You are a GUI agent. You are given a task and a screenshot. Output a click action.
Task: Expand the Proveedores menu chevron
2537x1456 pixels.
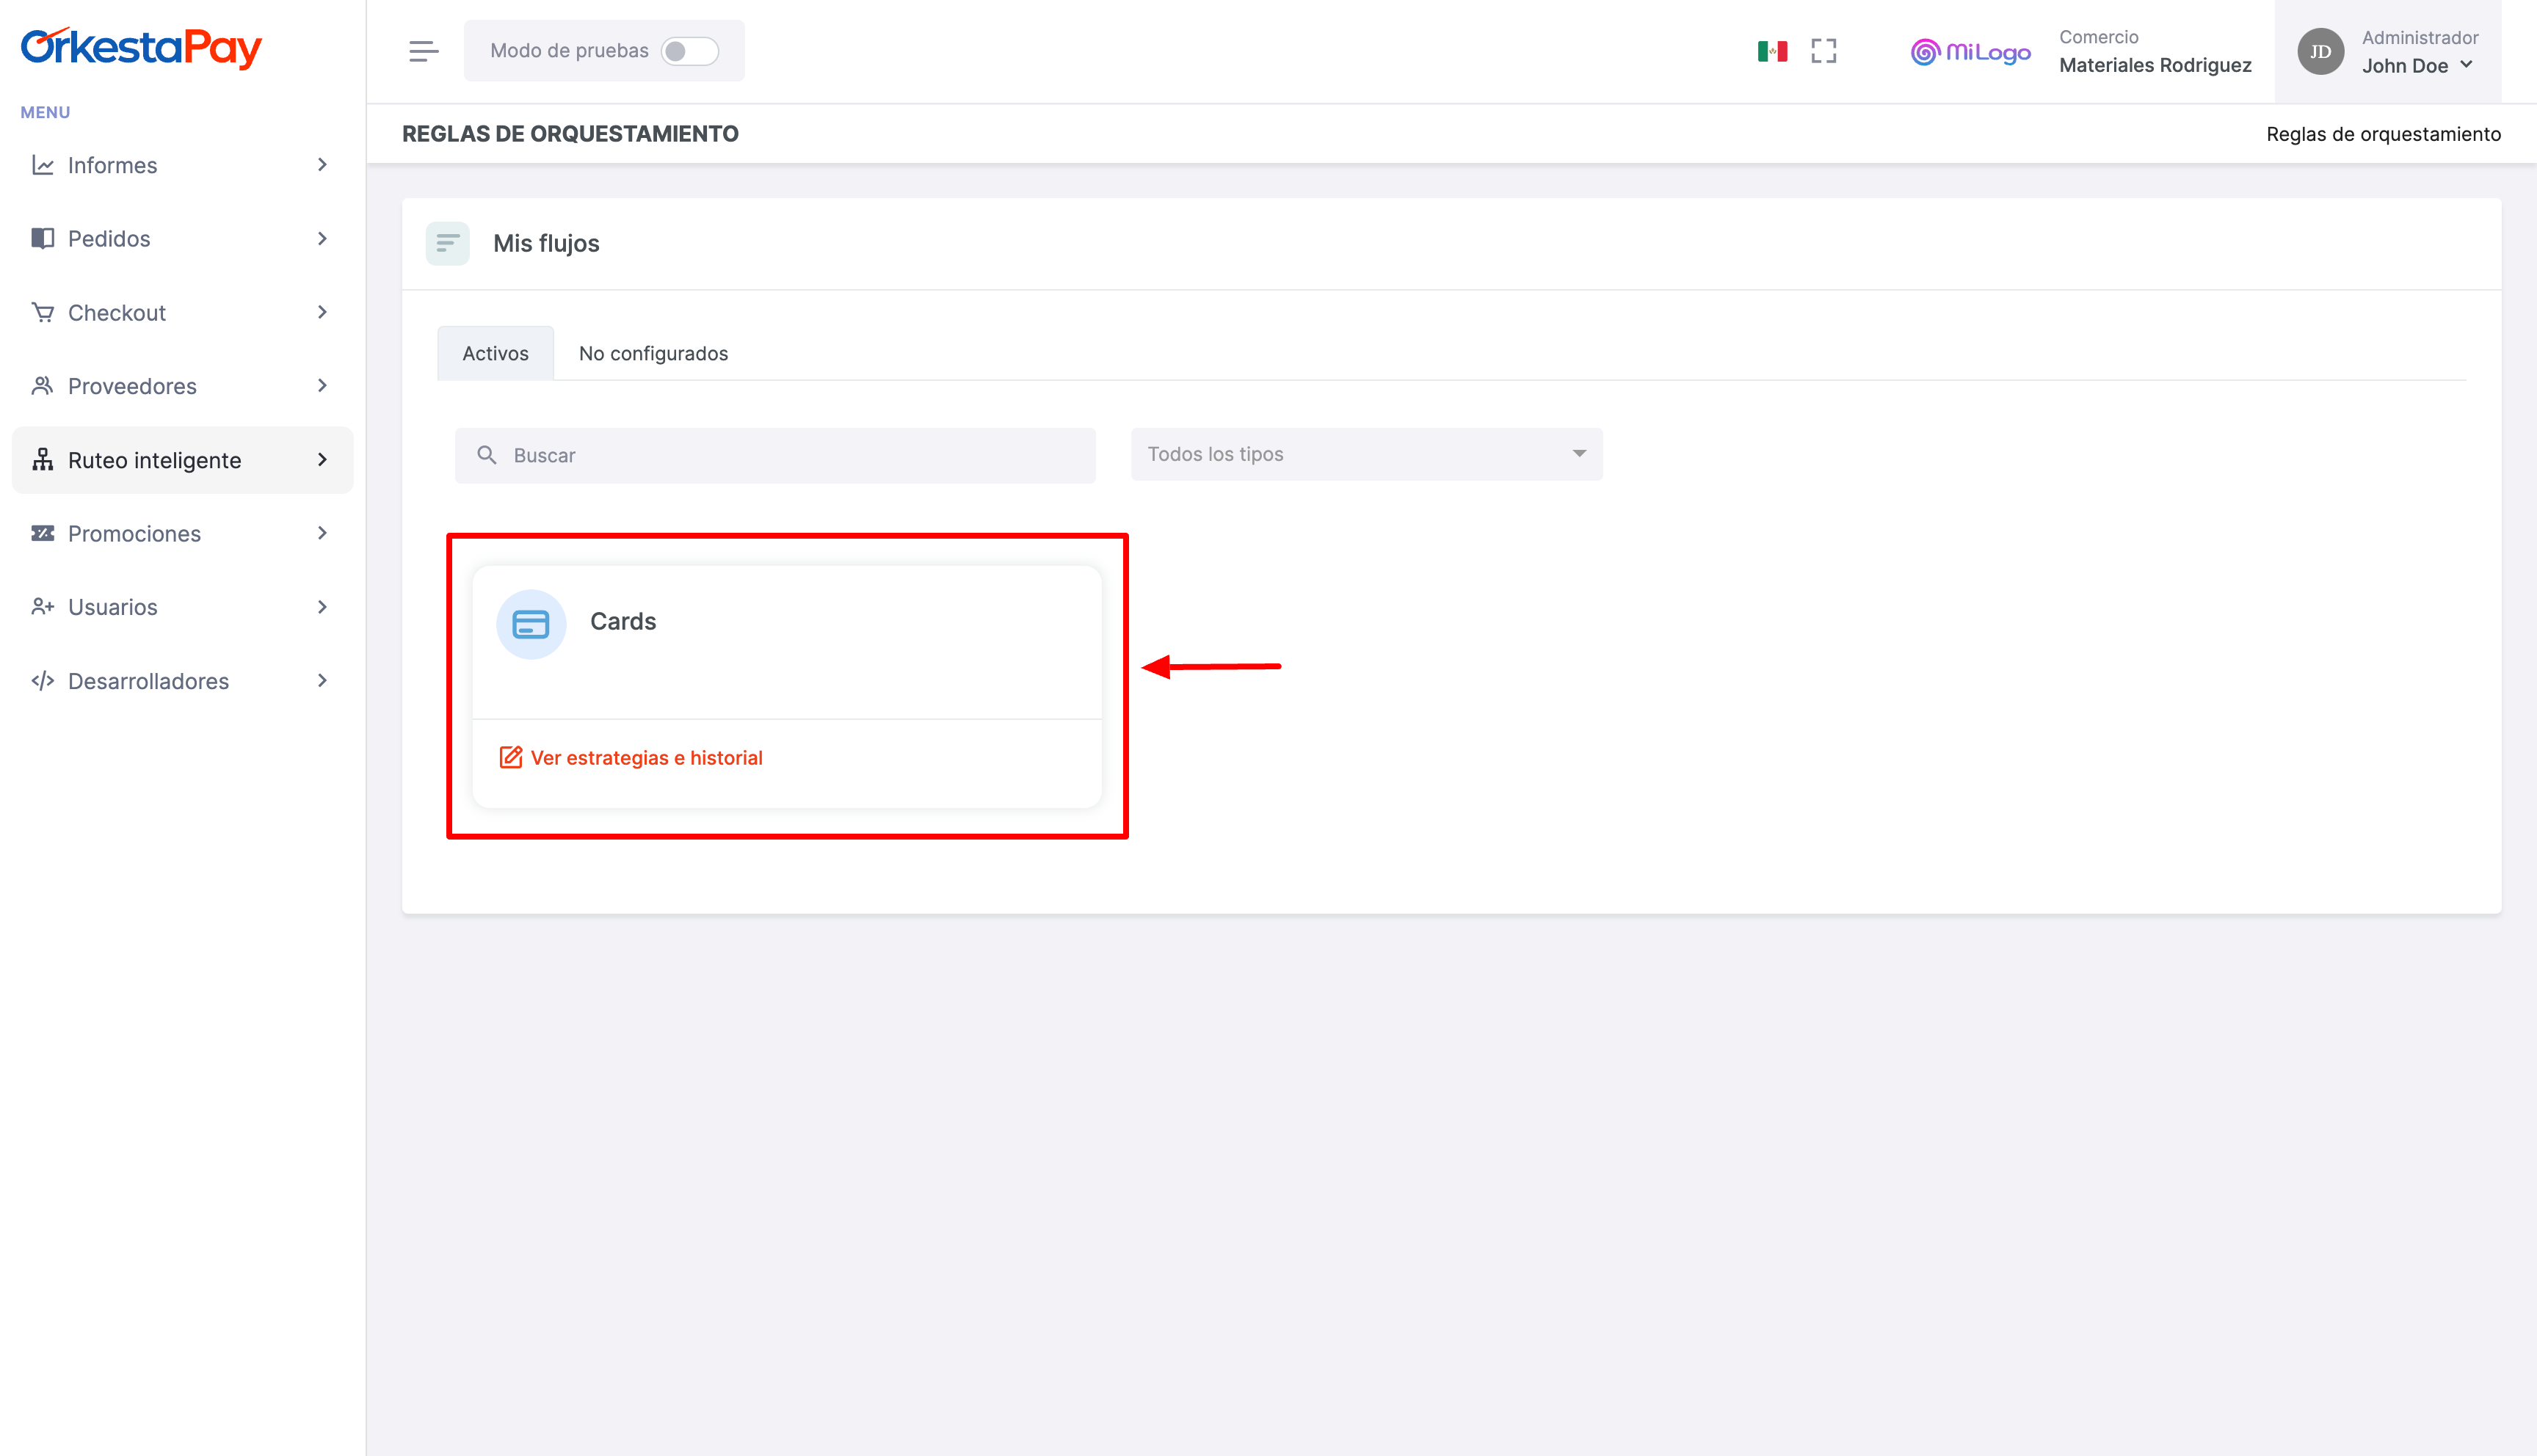pos(322,386)
